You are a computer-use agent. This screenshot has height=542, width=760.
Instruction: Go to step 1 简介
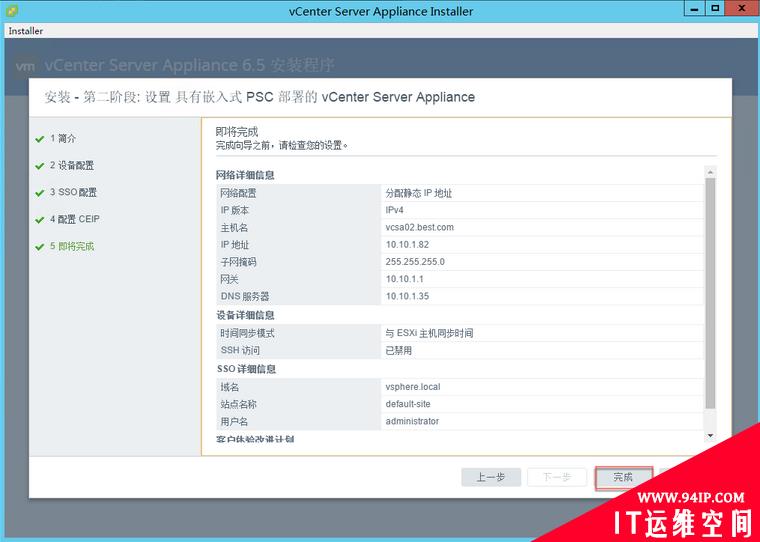(63, 139)
